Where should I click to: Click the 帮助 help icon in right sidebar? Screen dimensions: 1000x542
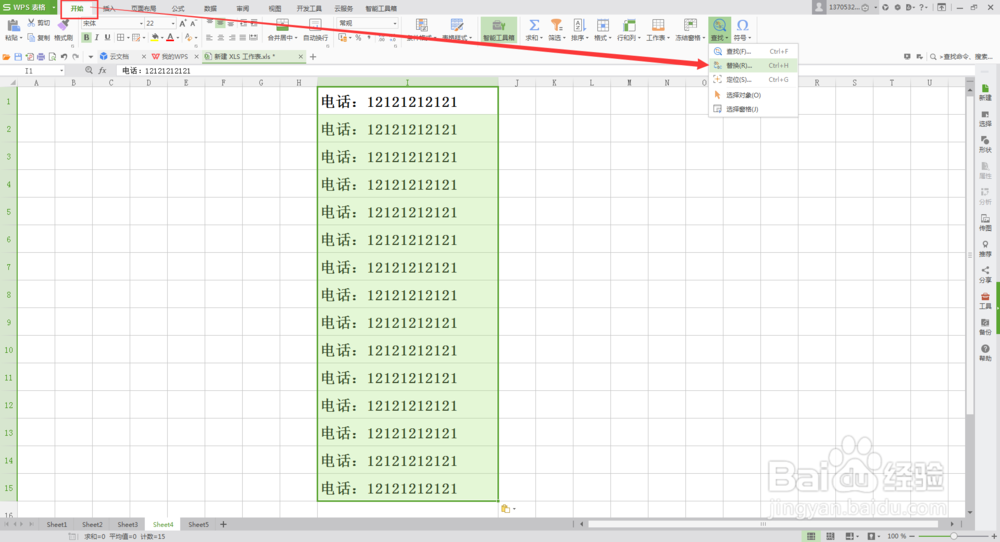985,353
